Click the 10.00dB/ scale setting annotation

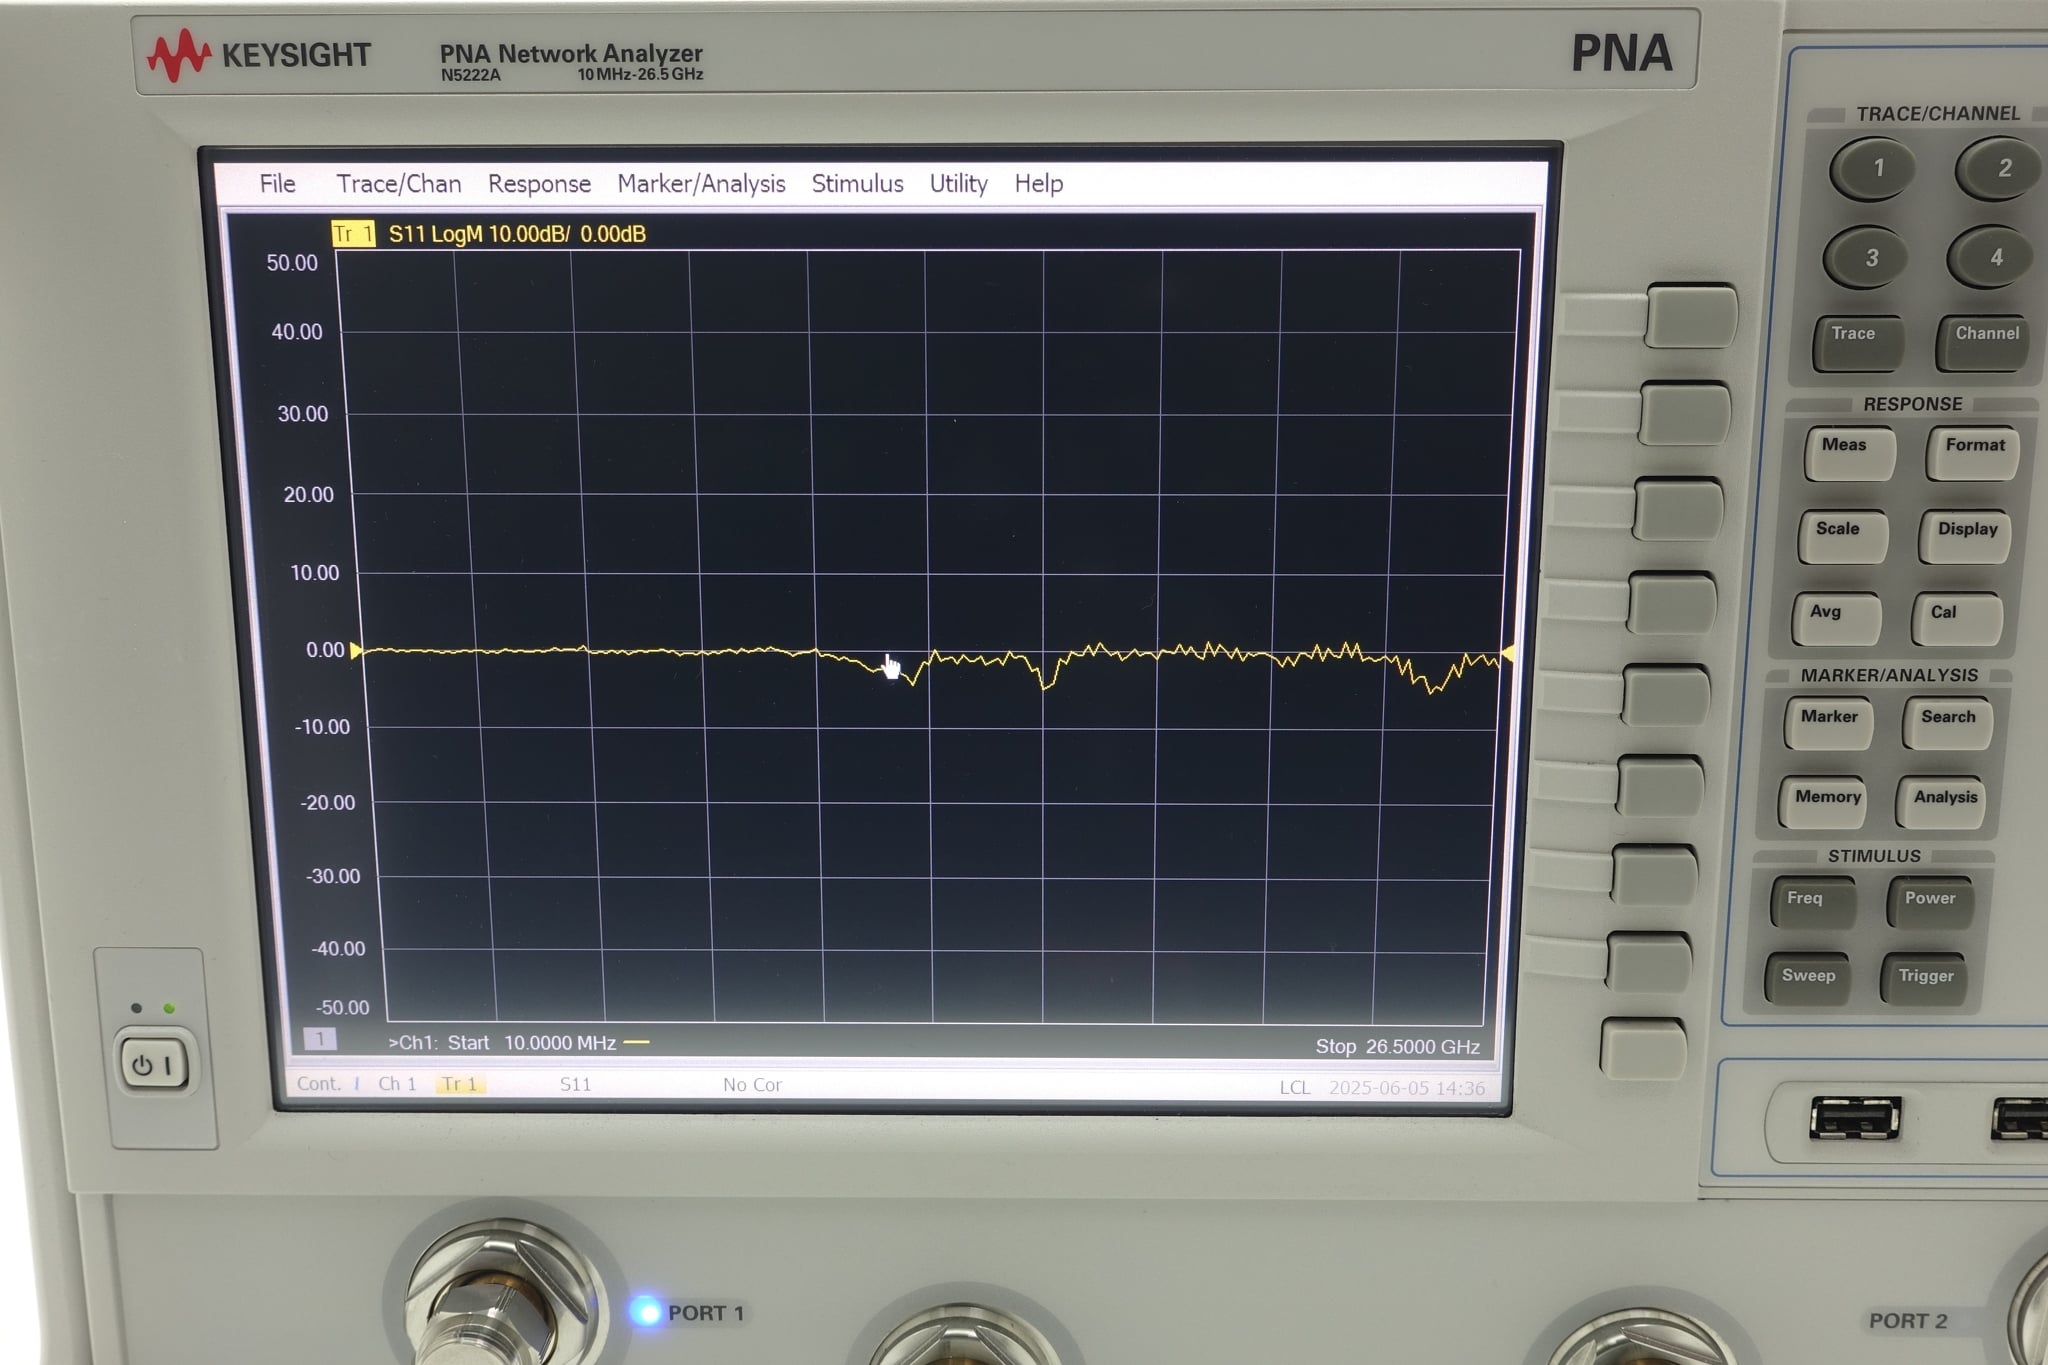pos(530,232)
